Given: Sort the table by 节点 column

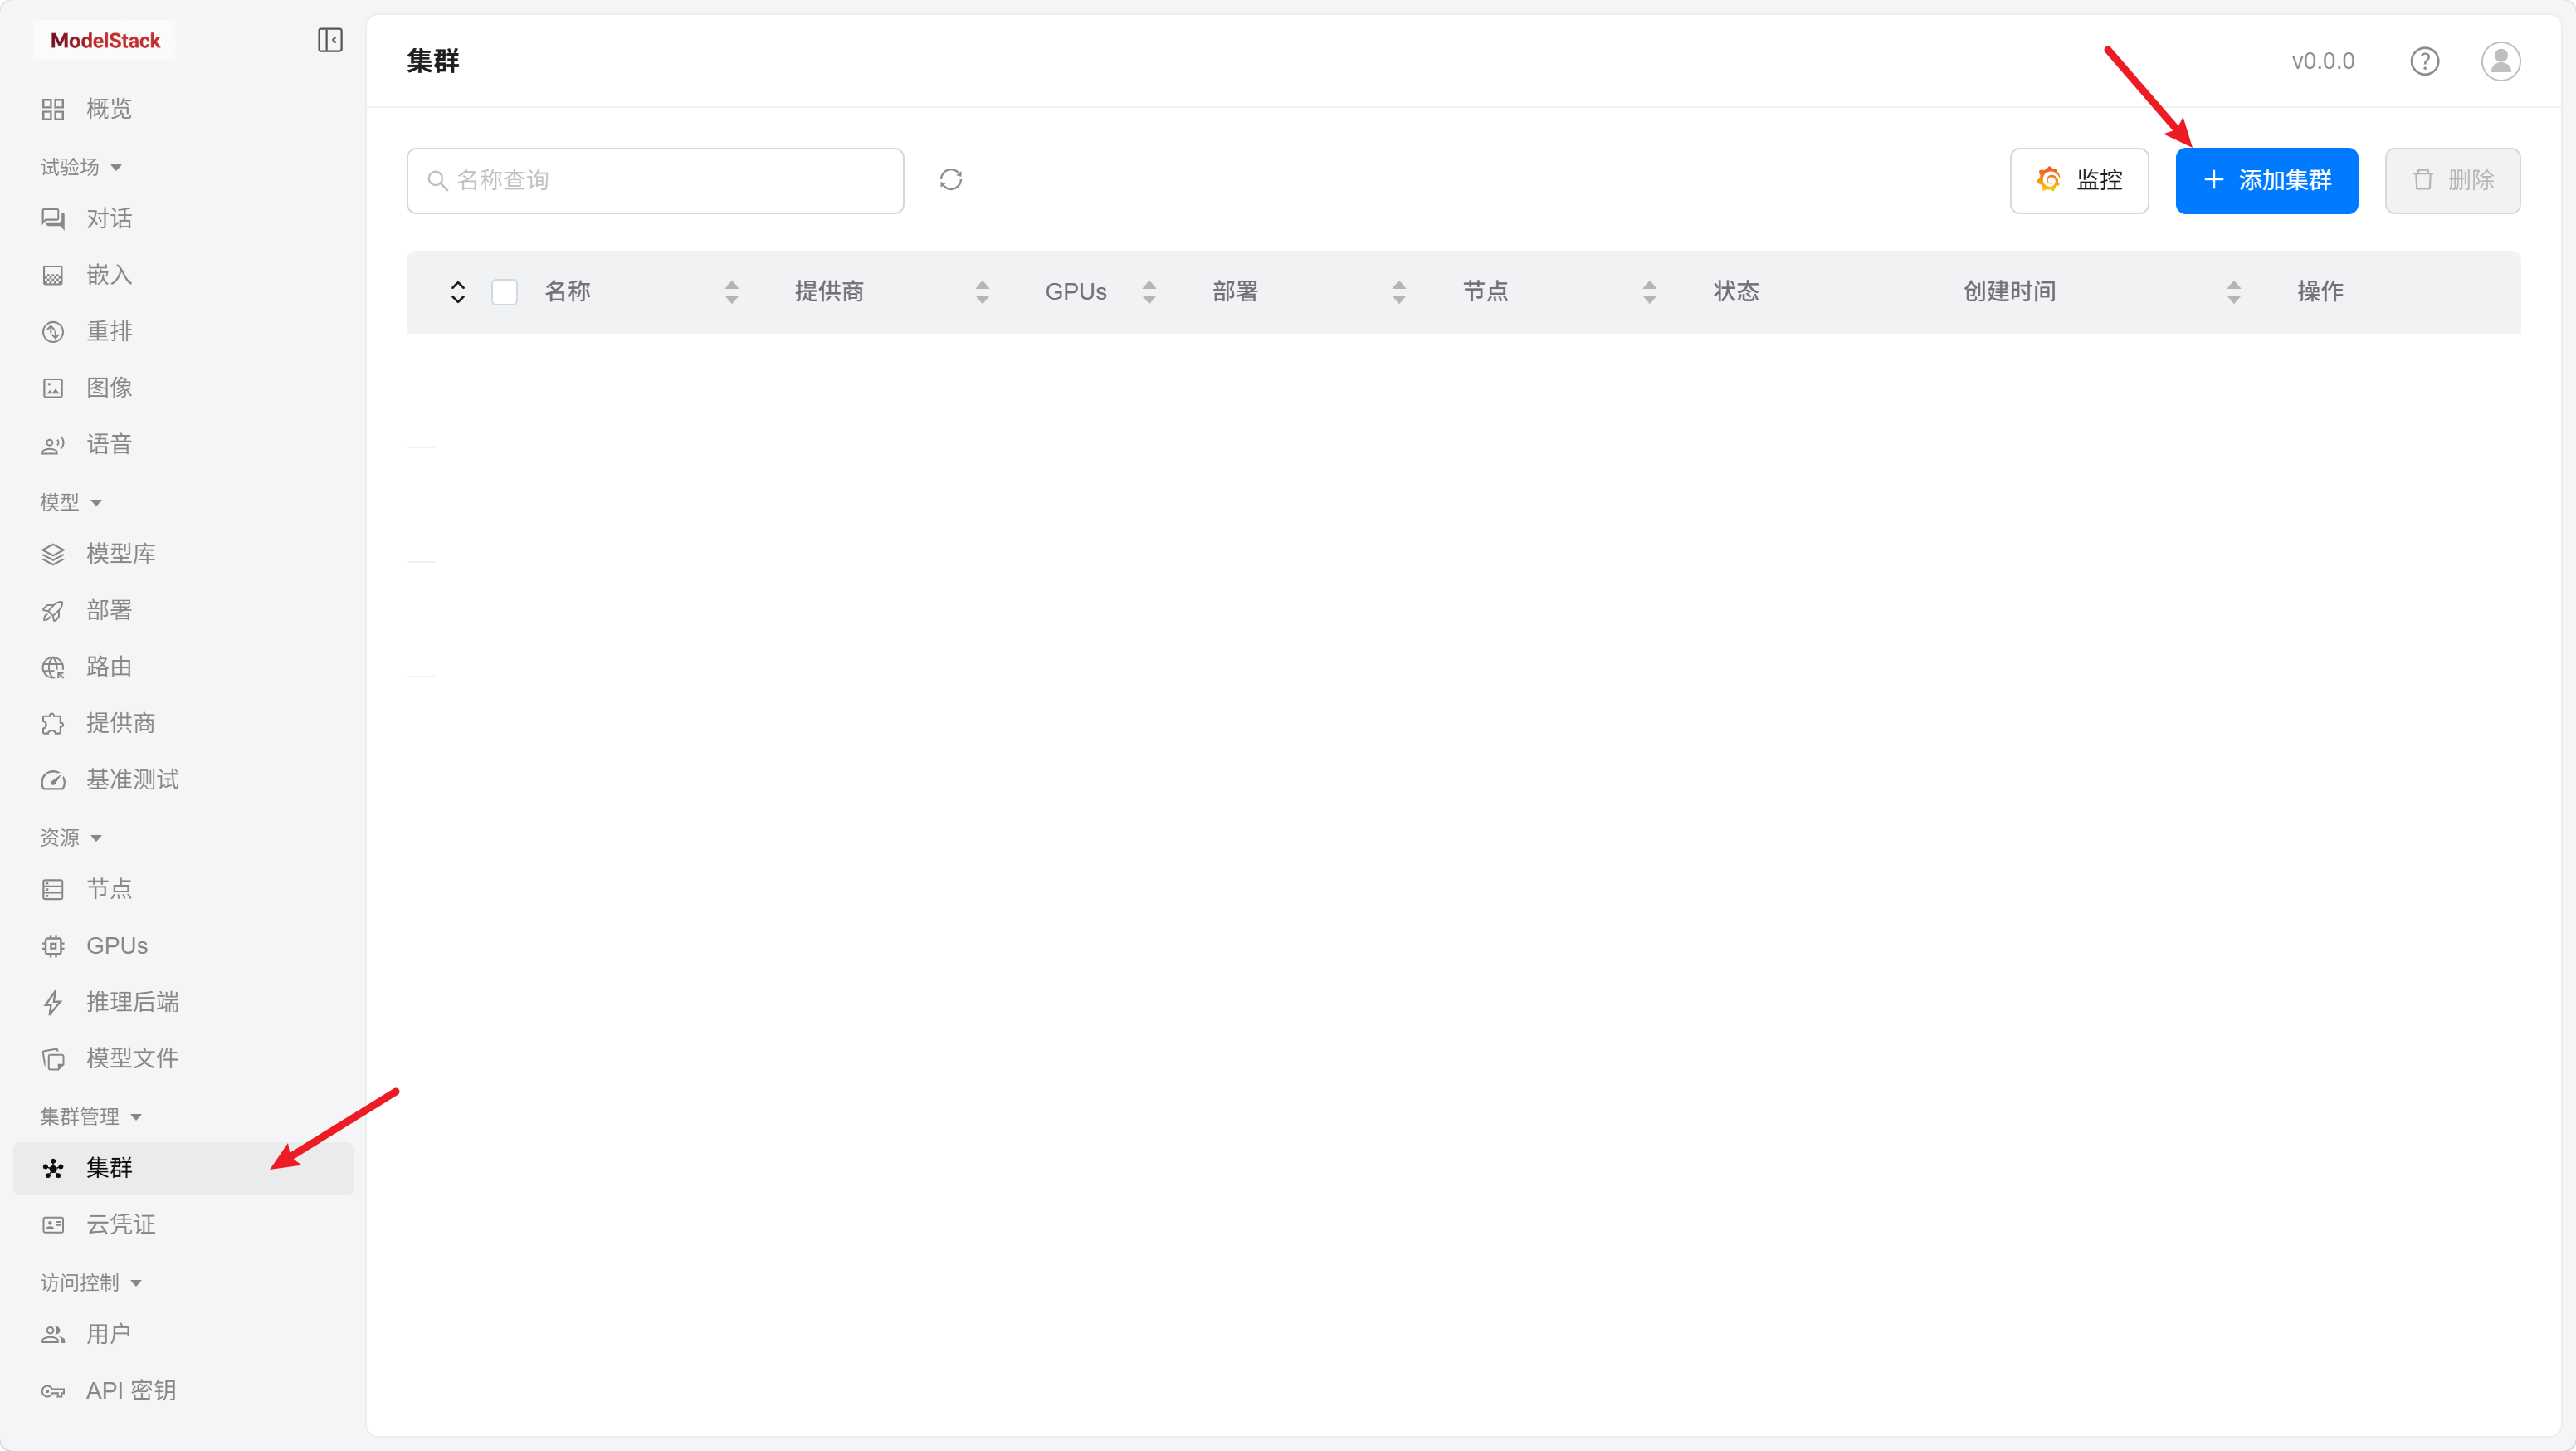Looking at the screenshot, I should 1650,292.
